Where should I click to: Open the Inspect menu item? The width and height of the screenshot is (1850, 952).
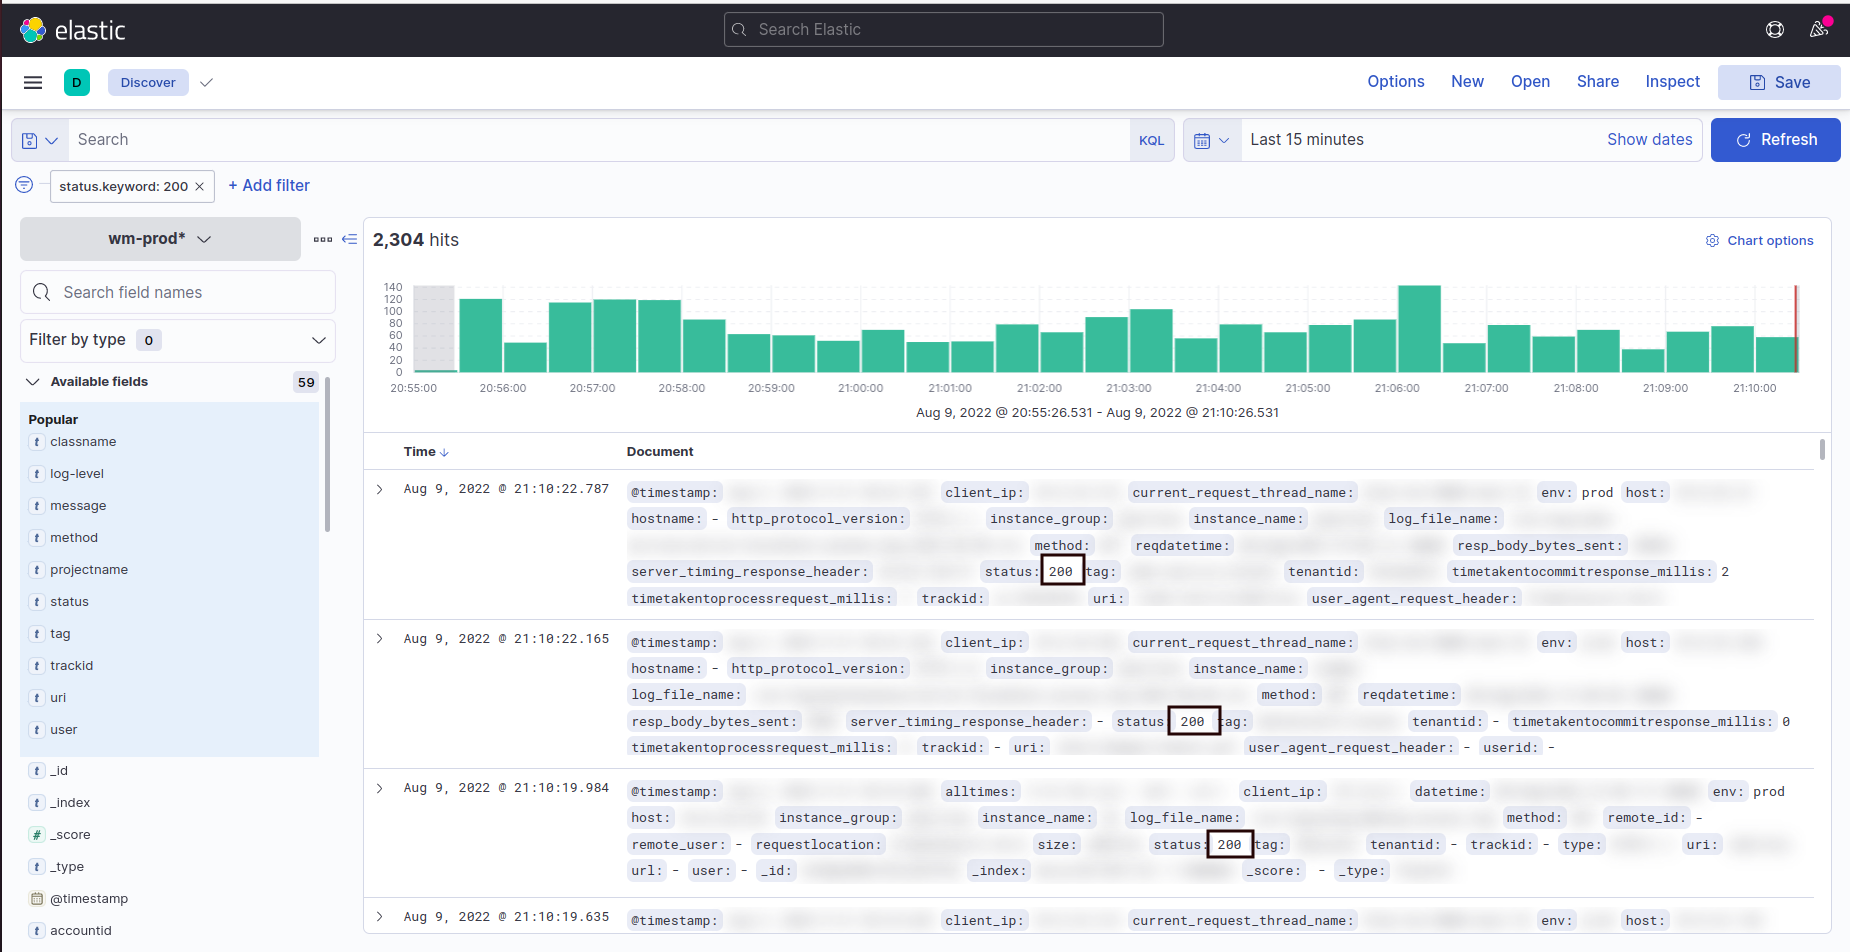[x=1672, y=82]
